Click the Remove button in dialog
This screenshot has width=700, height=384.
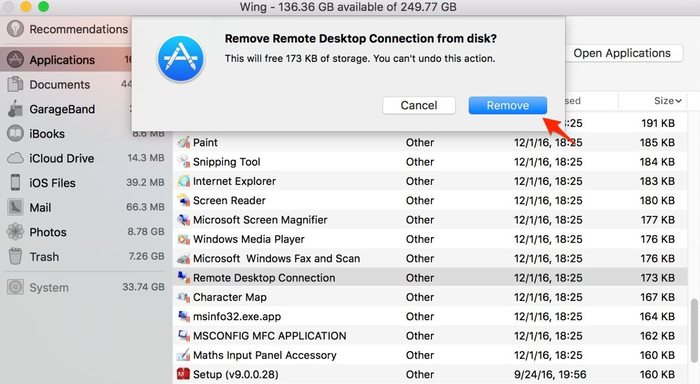tap(508, 105)
